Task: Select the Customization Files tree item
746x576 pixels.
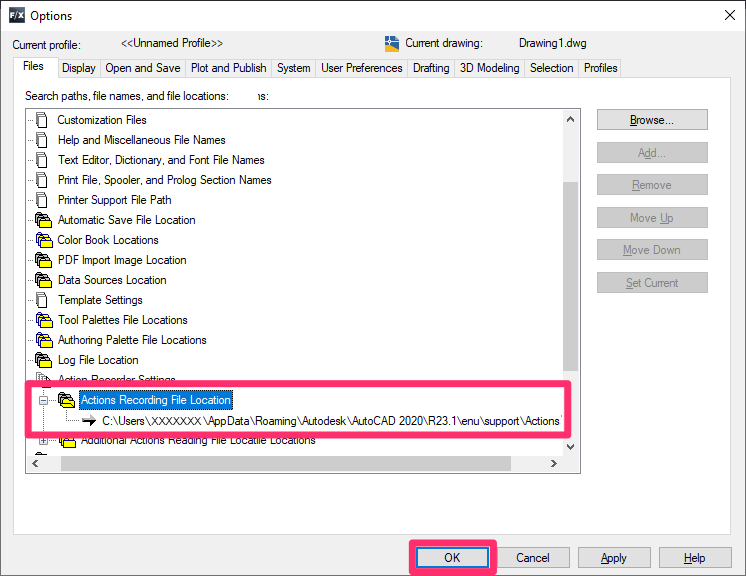Action: click(x=102, y=120)
